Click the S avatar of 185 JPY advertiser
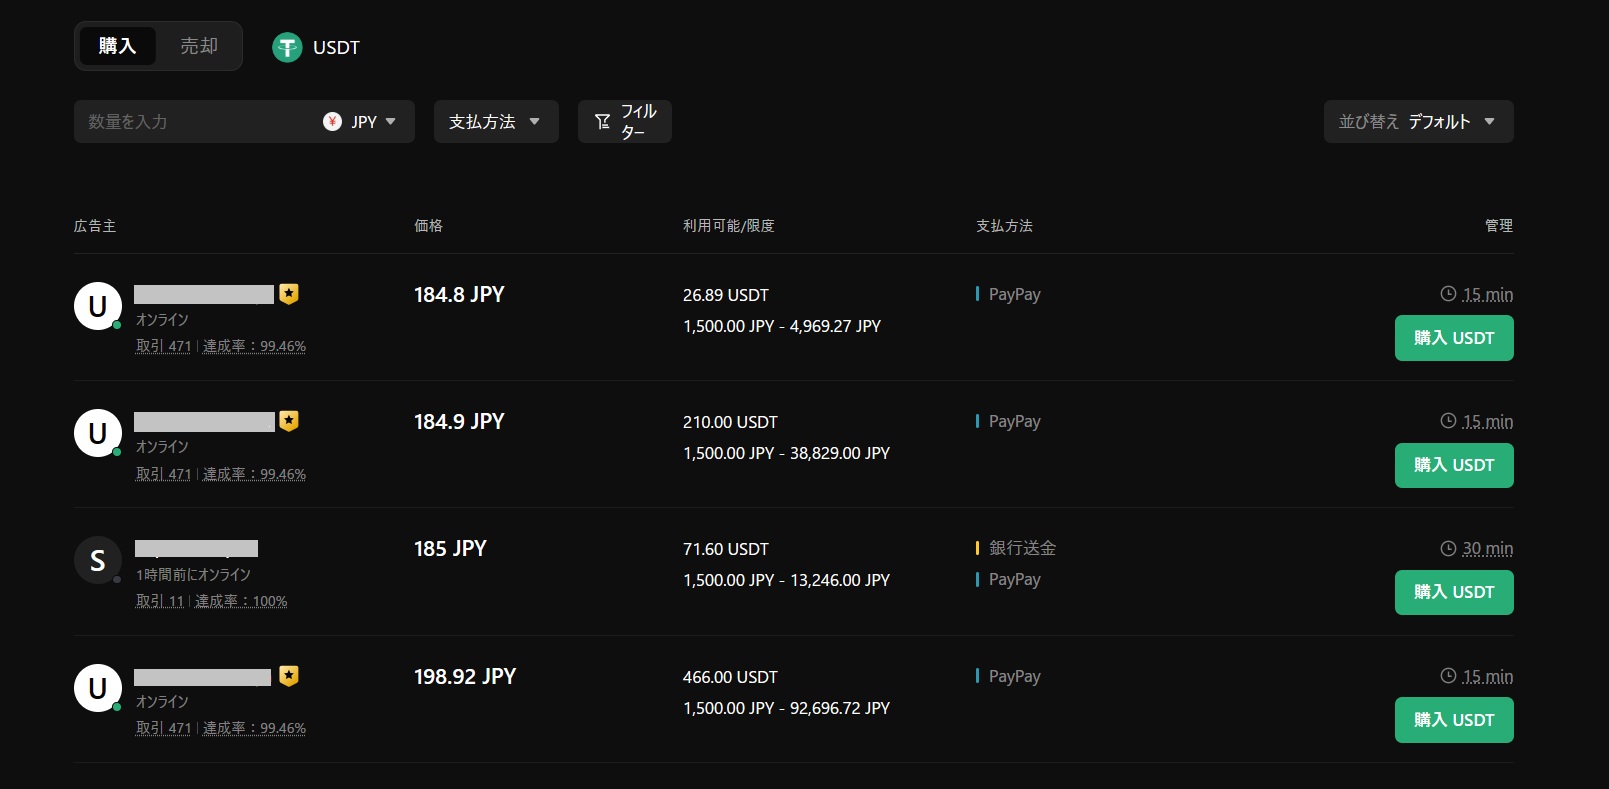 tap(98, 560)
